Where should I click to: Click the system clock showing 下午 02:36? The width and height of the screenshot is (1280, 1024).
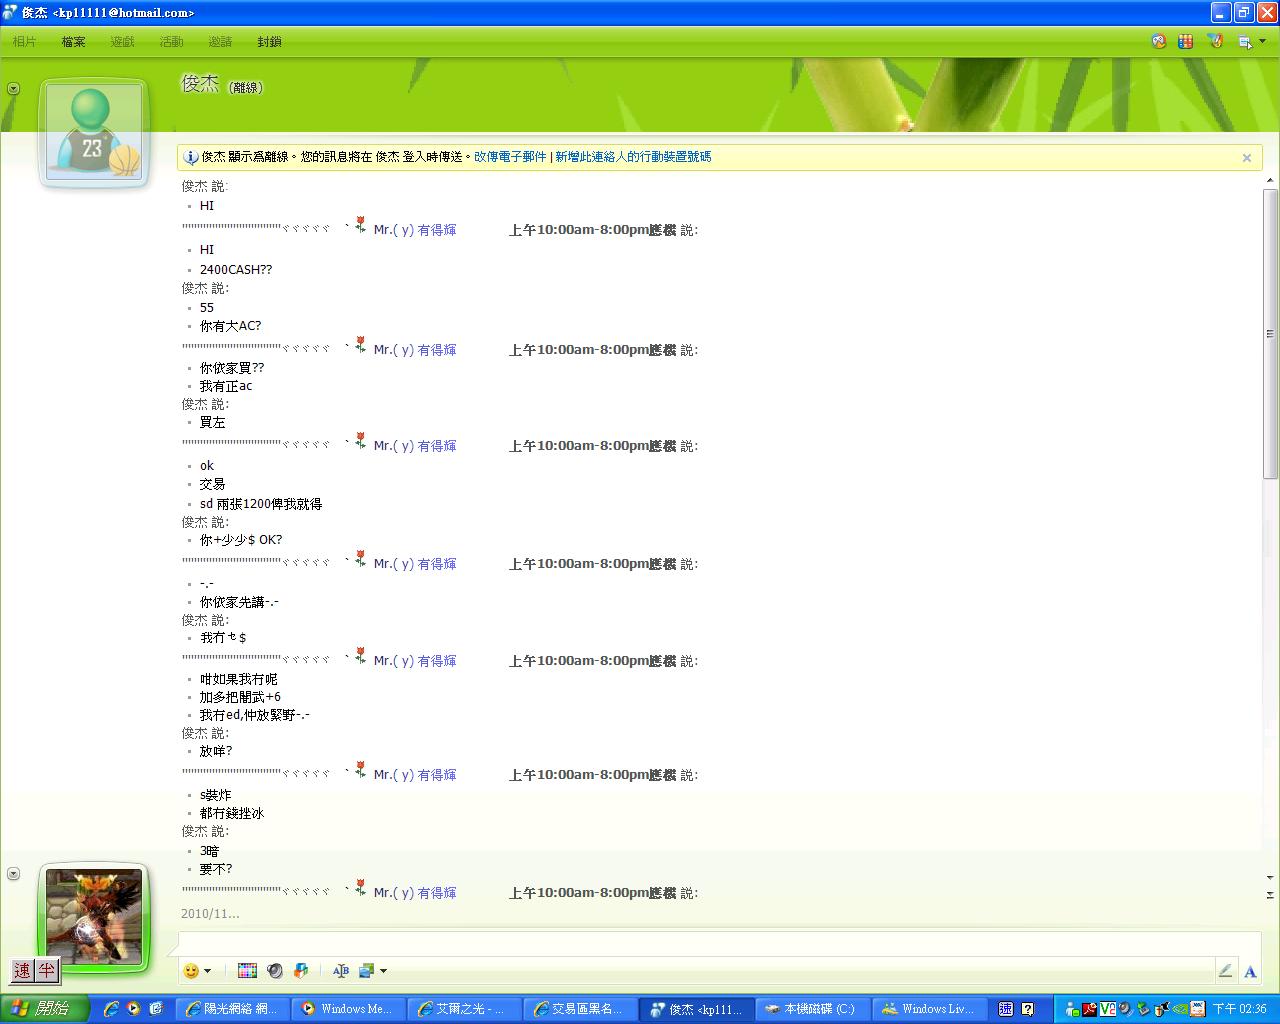(1240, 1009)
